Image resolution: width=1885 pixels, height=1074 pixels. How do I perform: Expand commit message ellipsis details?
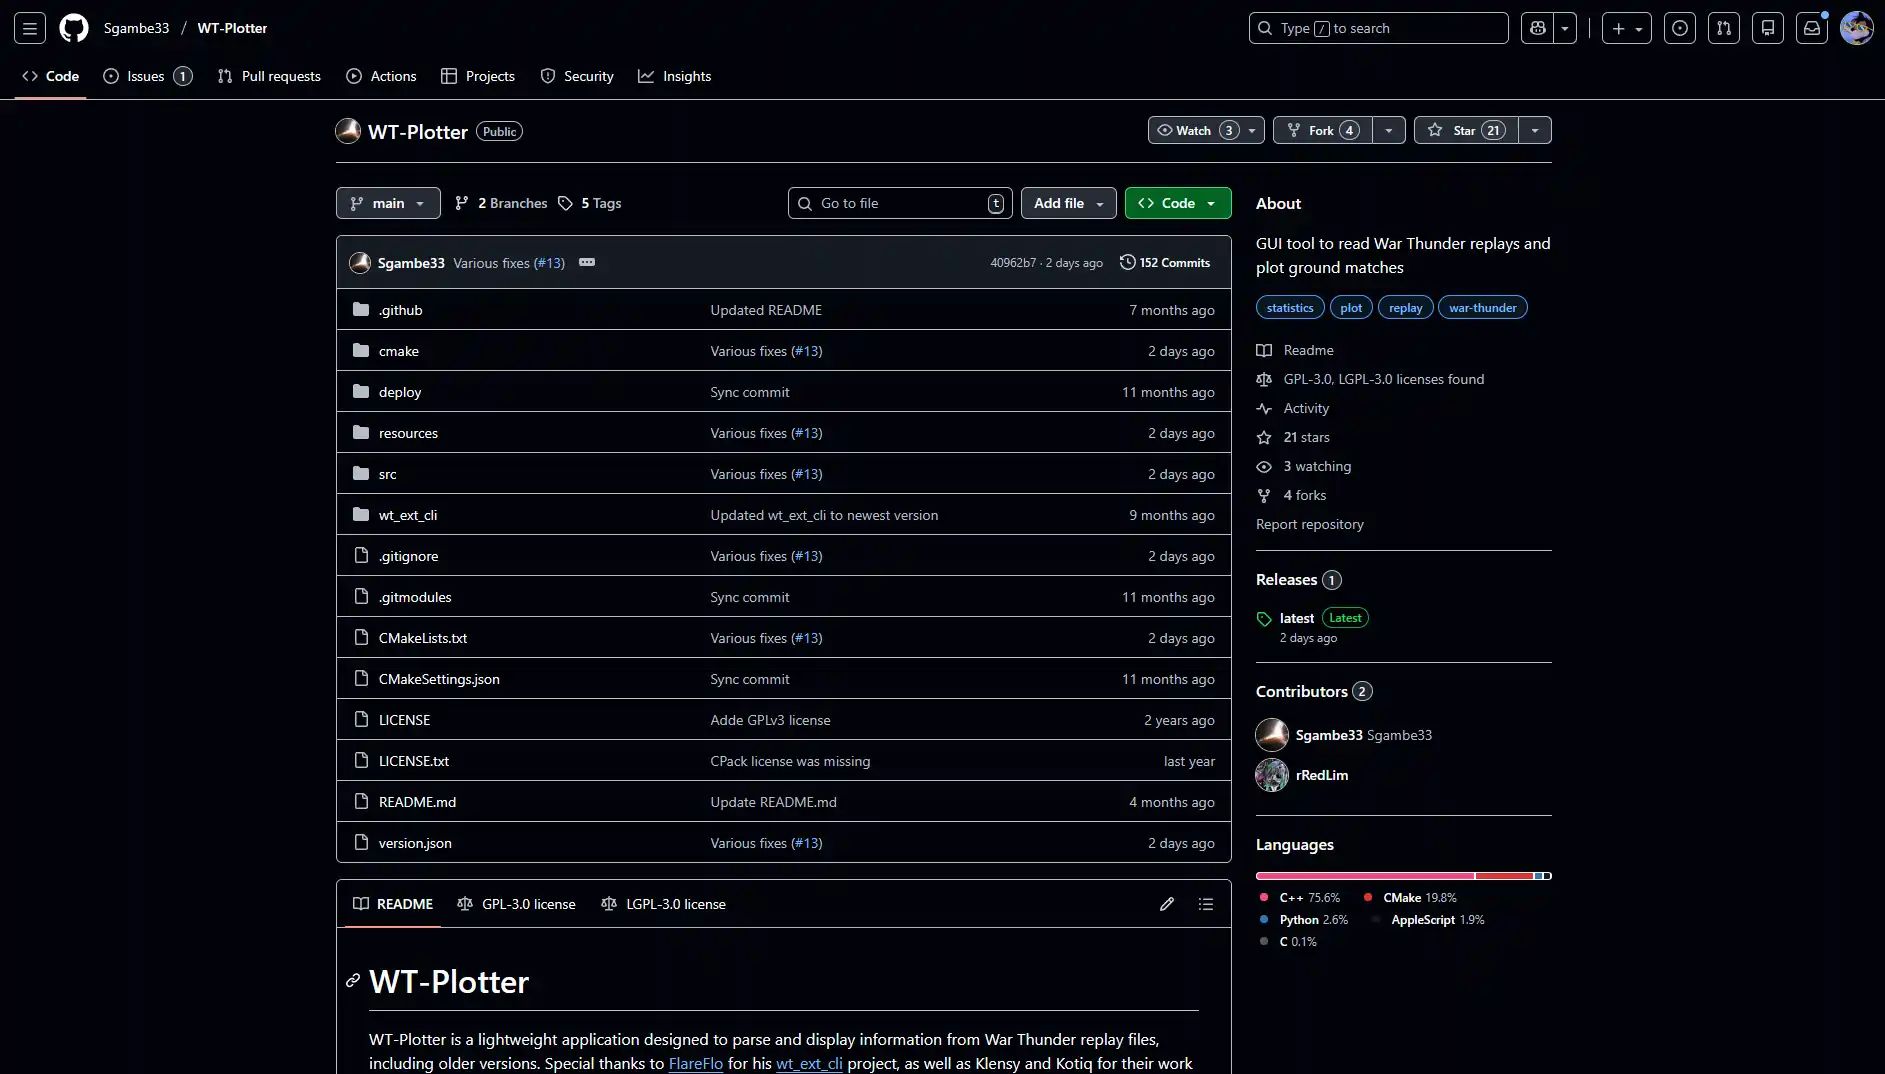click(x=587, y=262)
